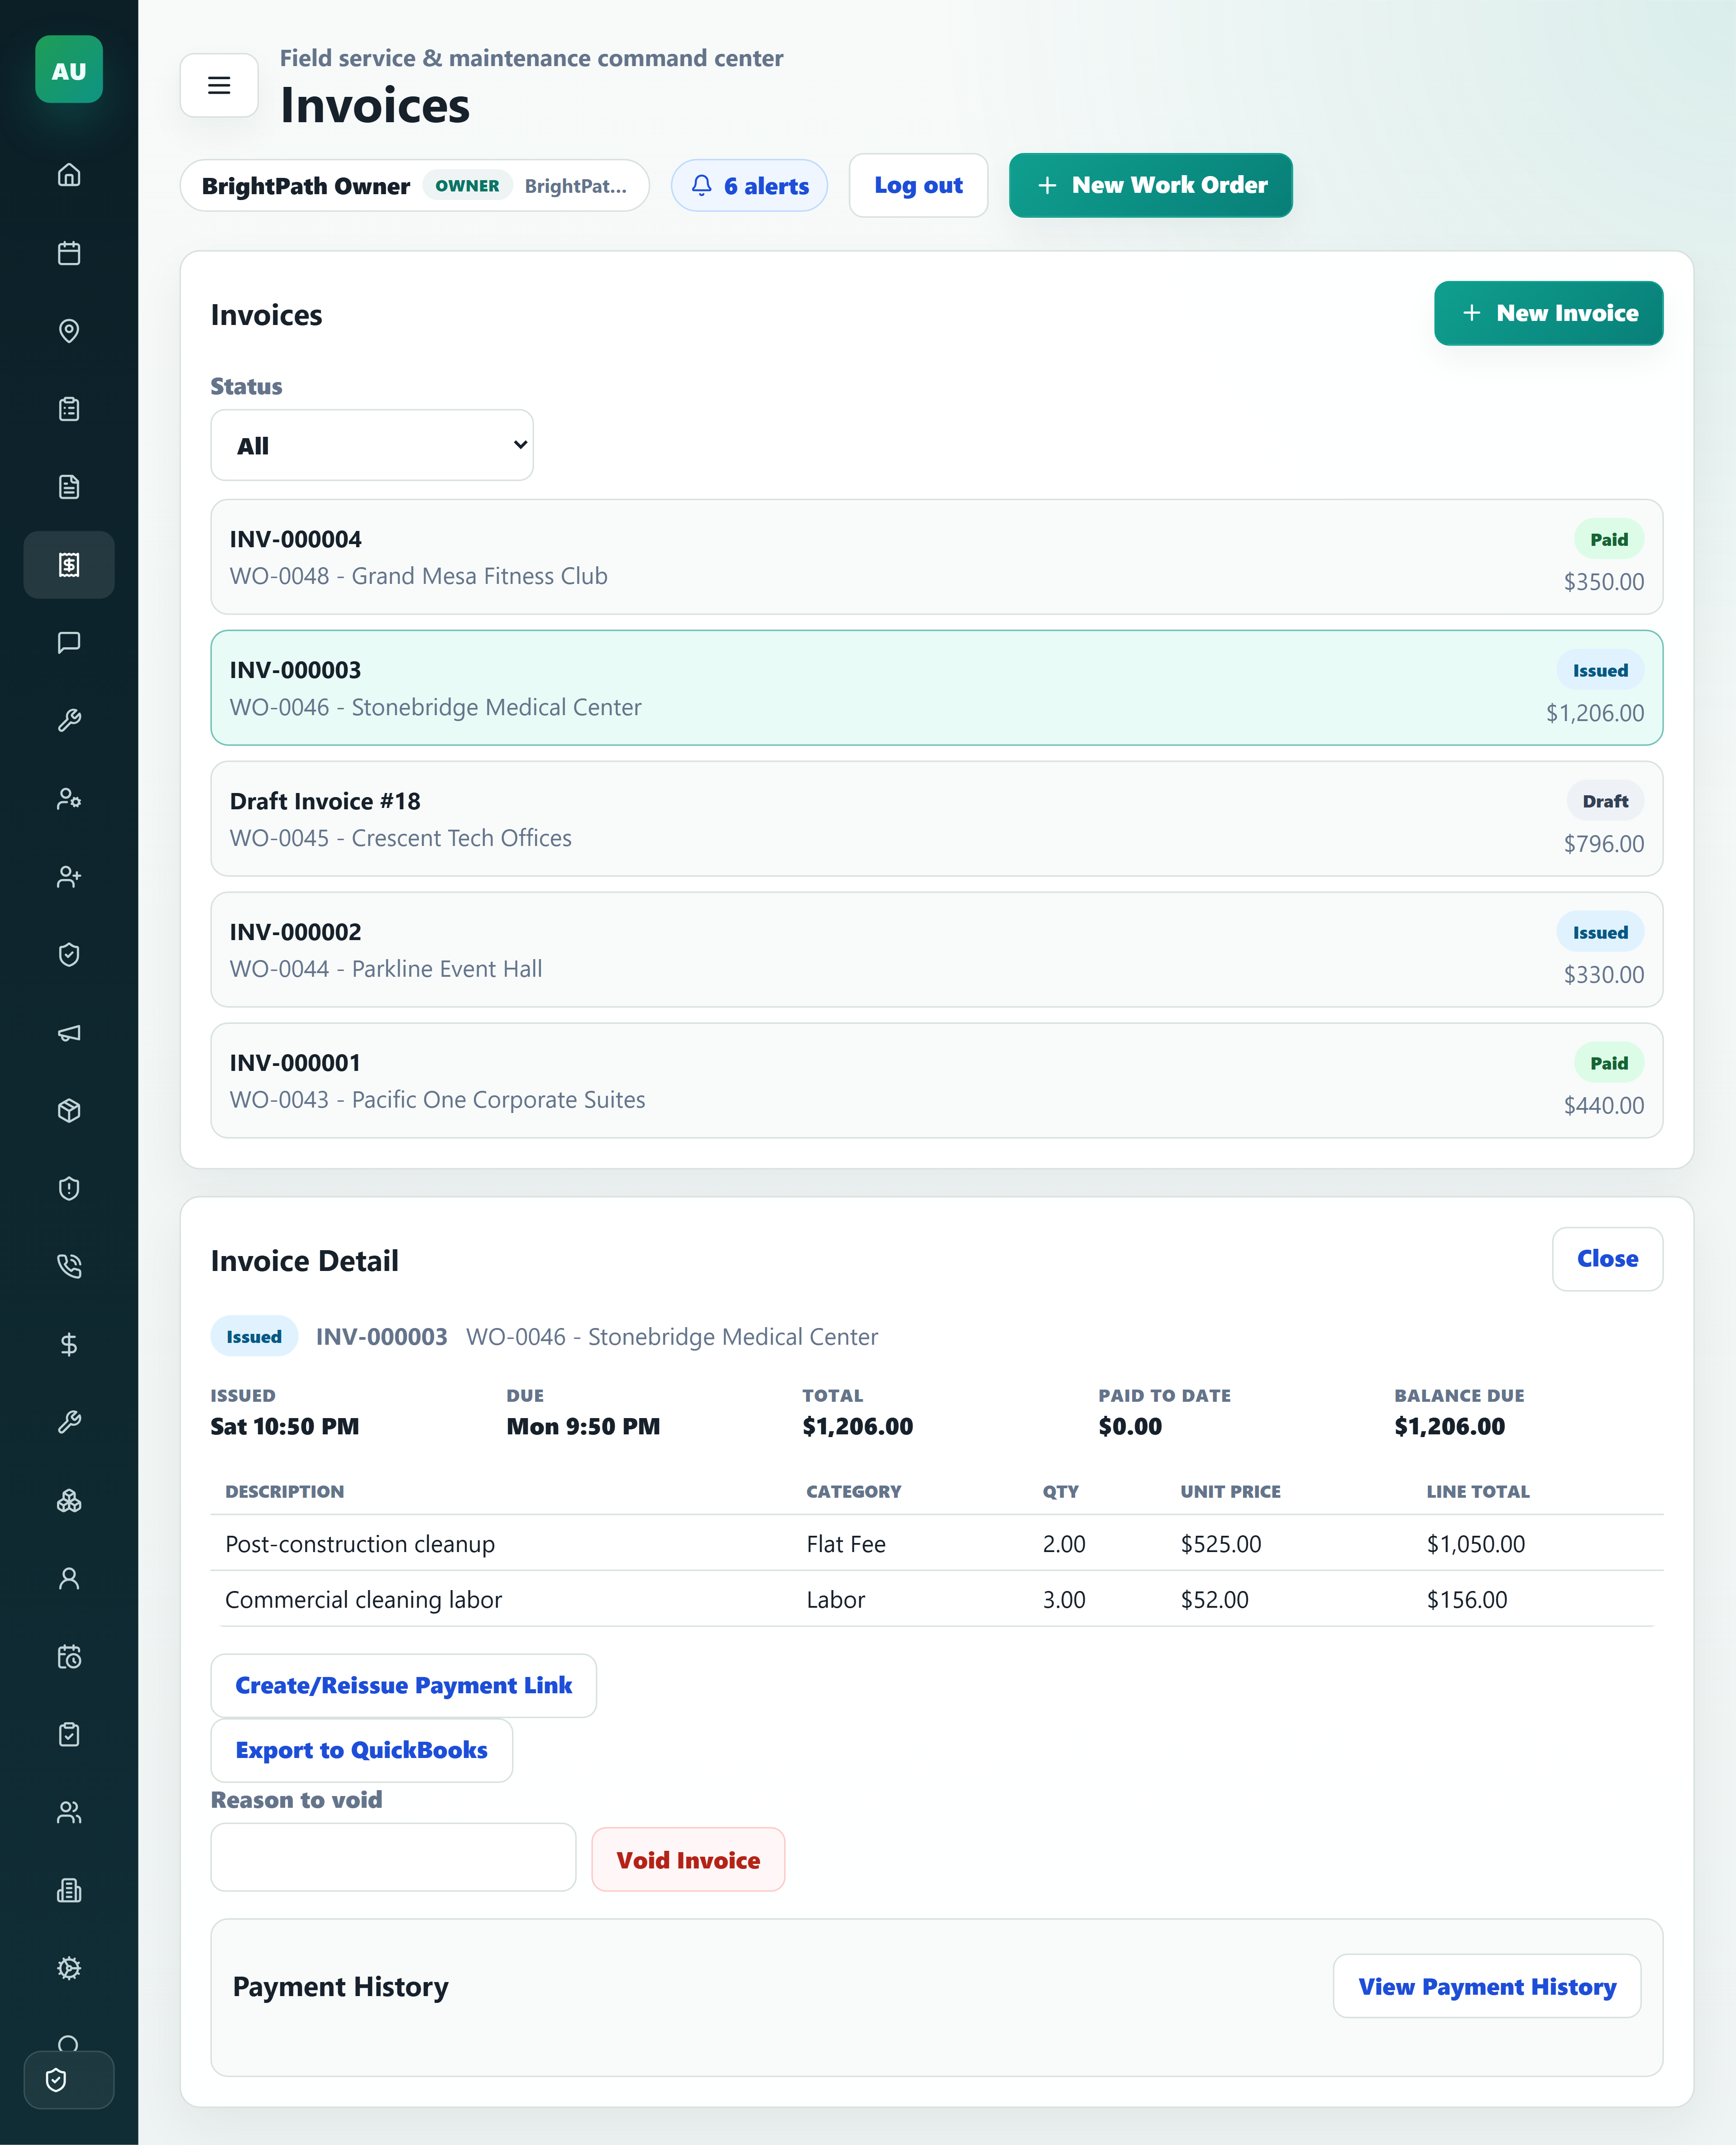Click View Payment History button
The width and height of the screenshot is (1736, 2145).
tap(1487, 1987)
